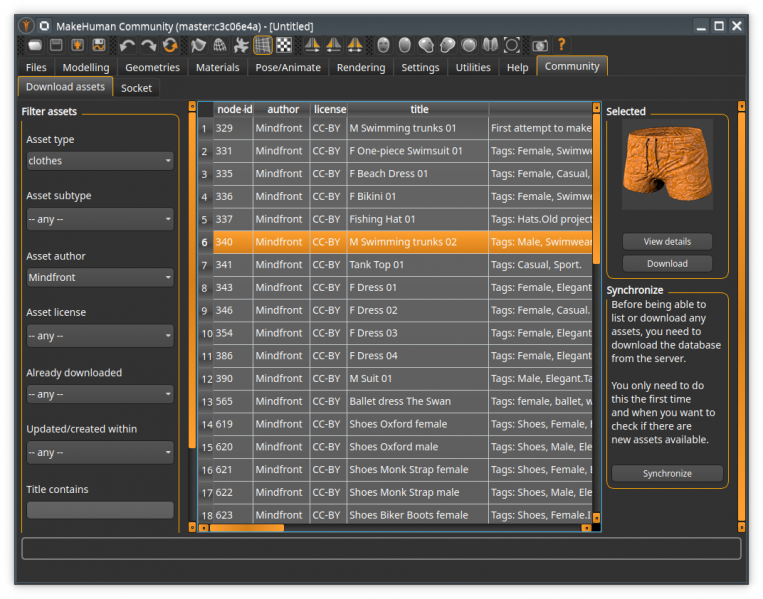Open the Socket sub-tab
The height and width of the screenshot is (599, 763).
pos(137,88)
